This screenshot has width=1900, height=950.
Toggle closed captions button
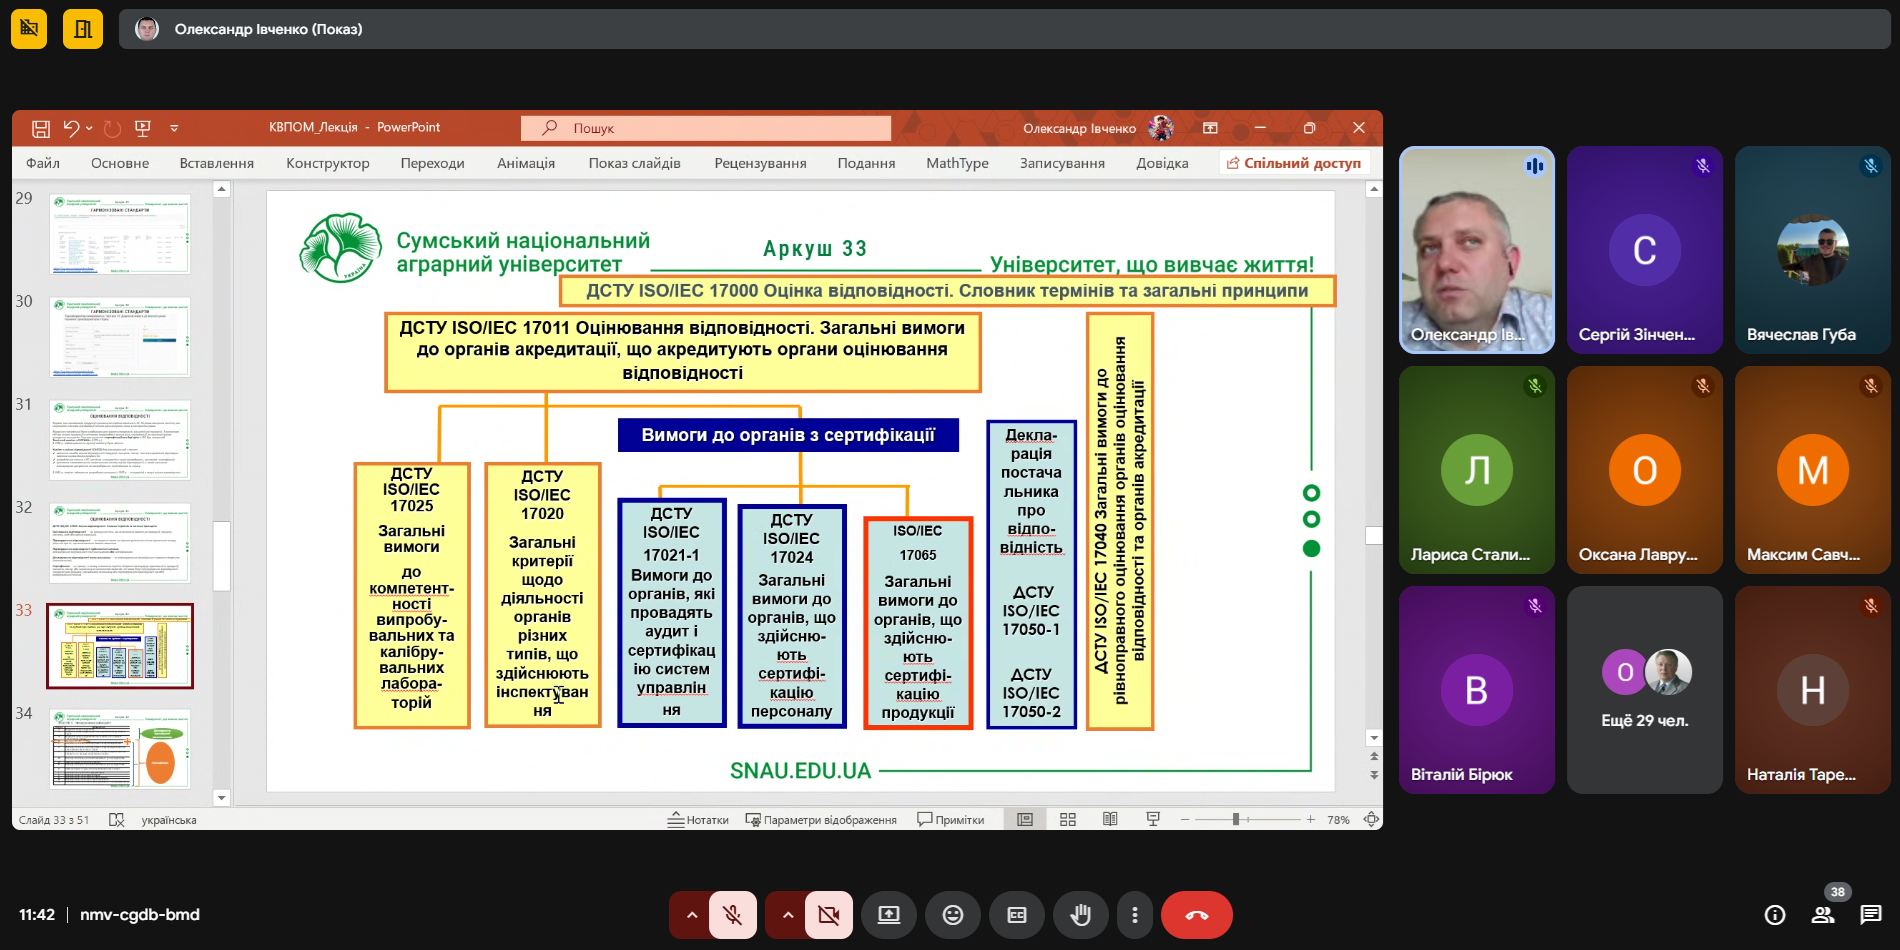click(1017, 915)
